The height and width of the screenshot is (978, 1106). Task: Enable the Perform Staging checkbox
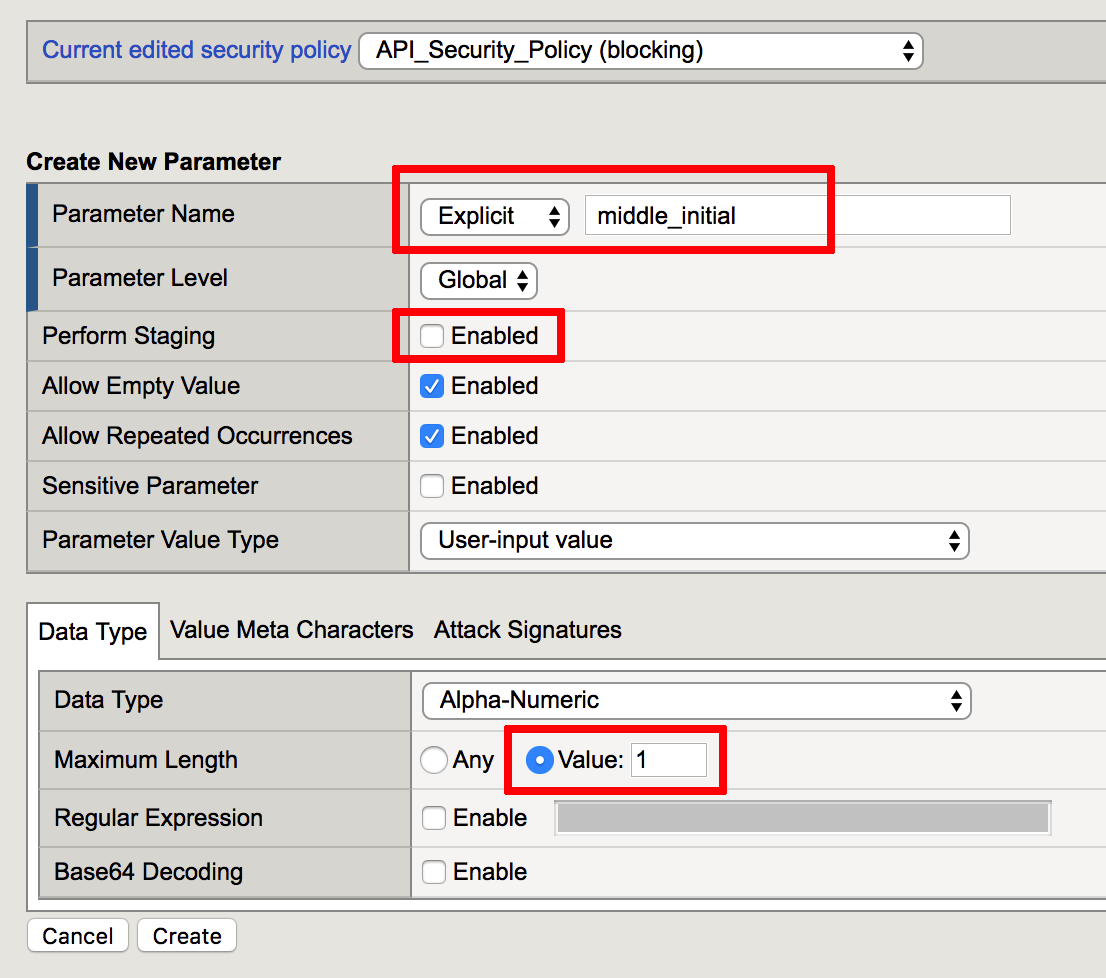click(432, 336)
